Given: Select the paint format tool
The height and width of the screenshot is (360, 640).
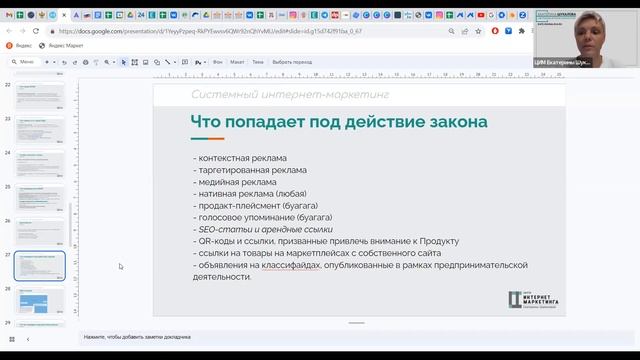Looking at the screenshot, I should [x=96, y=62].
